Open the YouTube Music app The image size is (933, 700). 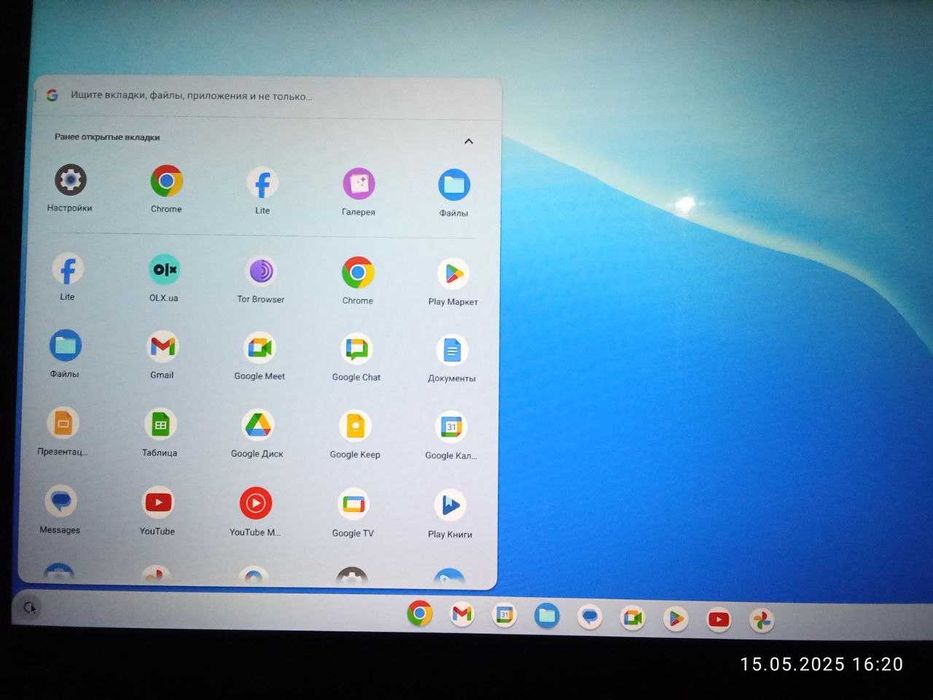pos(256,504)
